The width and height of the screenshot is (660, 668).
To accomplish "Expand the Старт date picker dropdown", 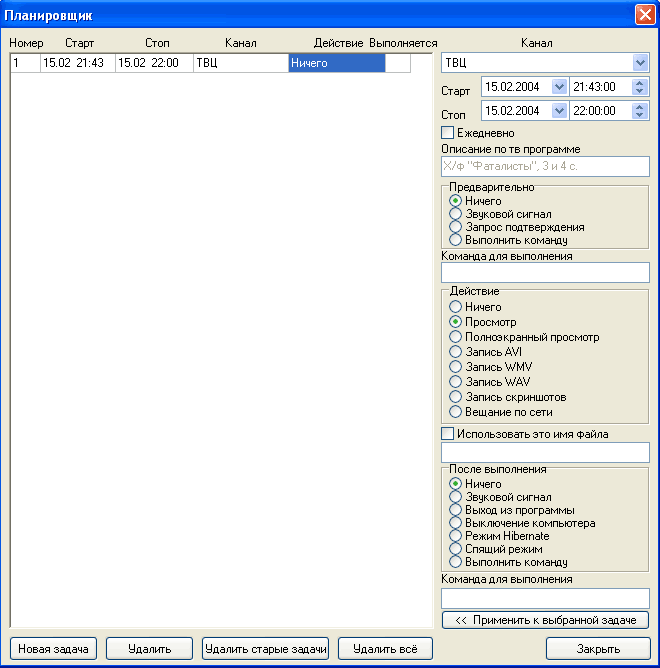I will tap(559, 87).
